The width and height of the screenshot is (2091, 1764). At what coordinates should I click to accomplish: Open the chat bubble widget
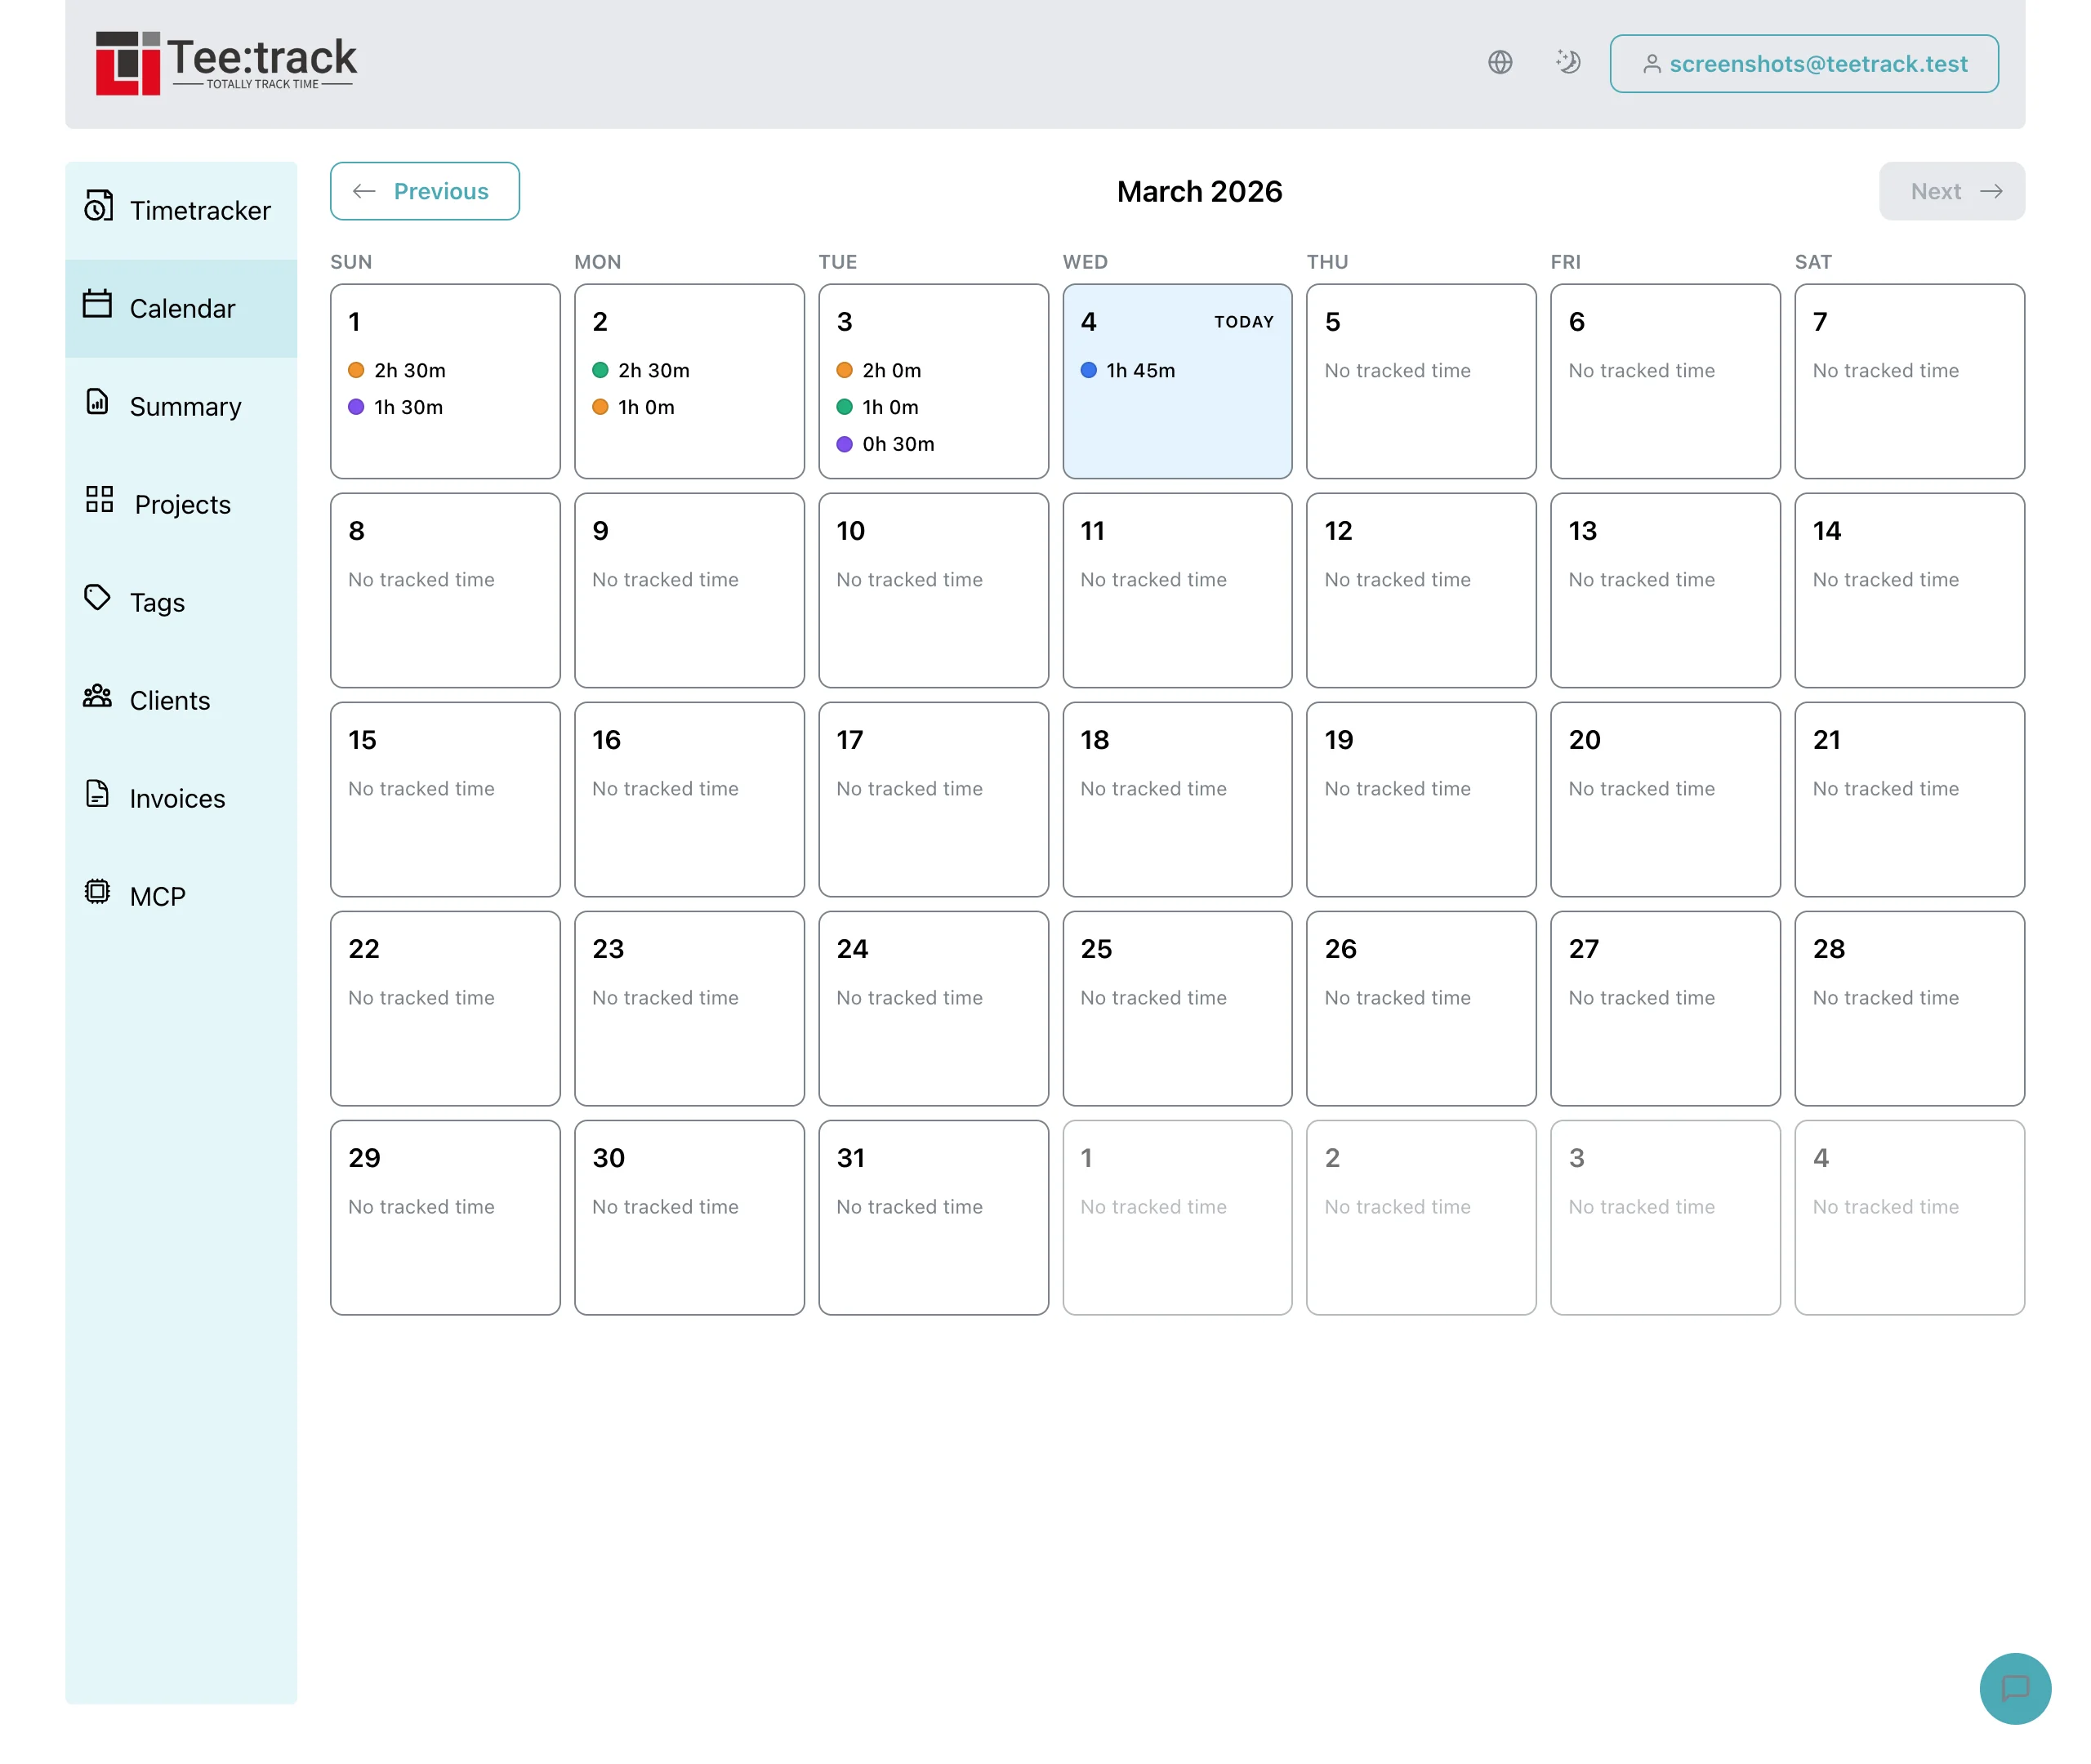2015,1689
